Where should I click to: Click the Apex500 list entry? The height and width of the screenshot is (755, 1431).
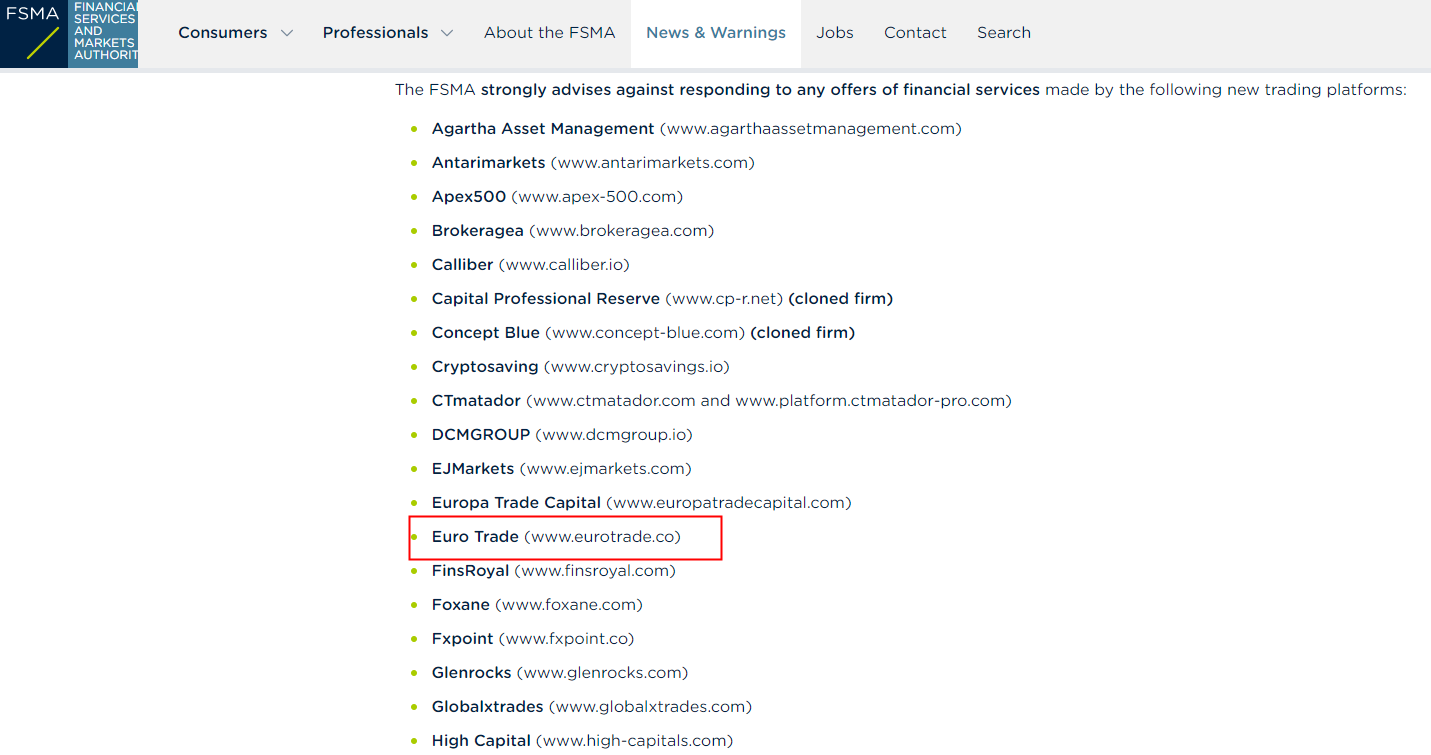point(557,197)
